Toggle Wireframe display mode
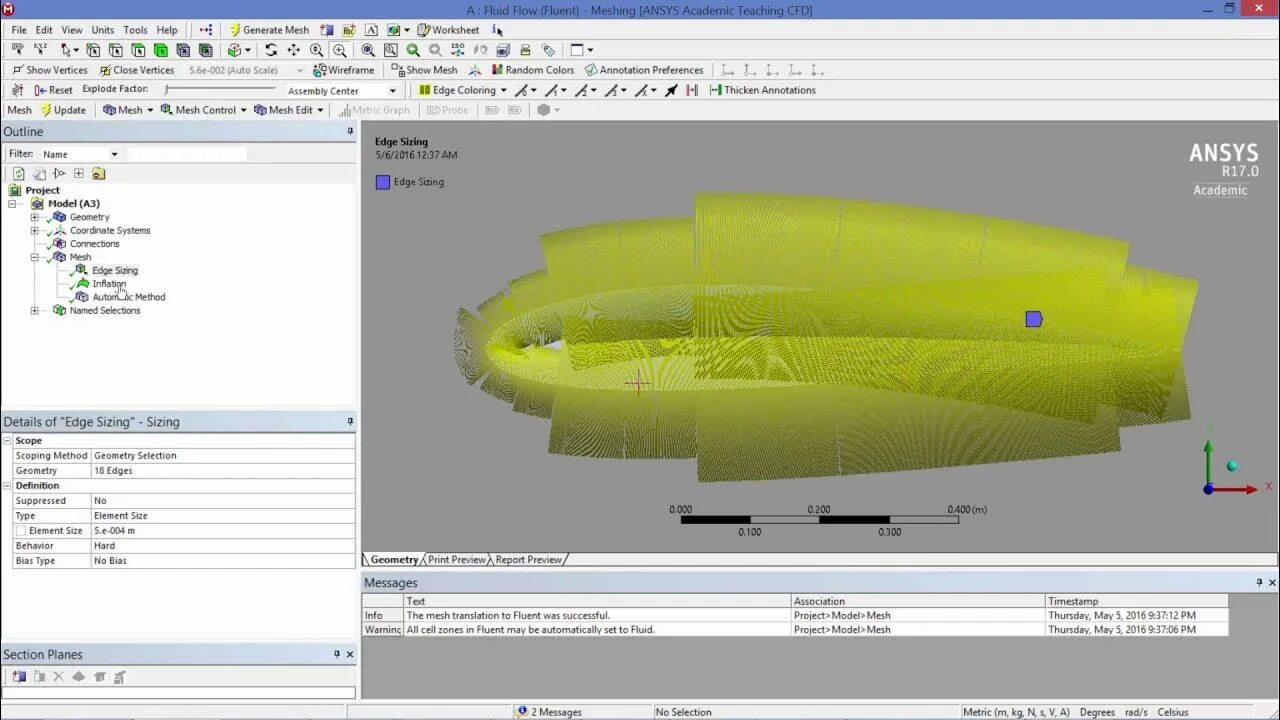Screen dimensions: 1280x720 tap(344, 70)
